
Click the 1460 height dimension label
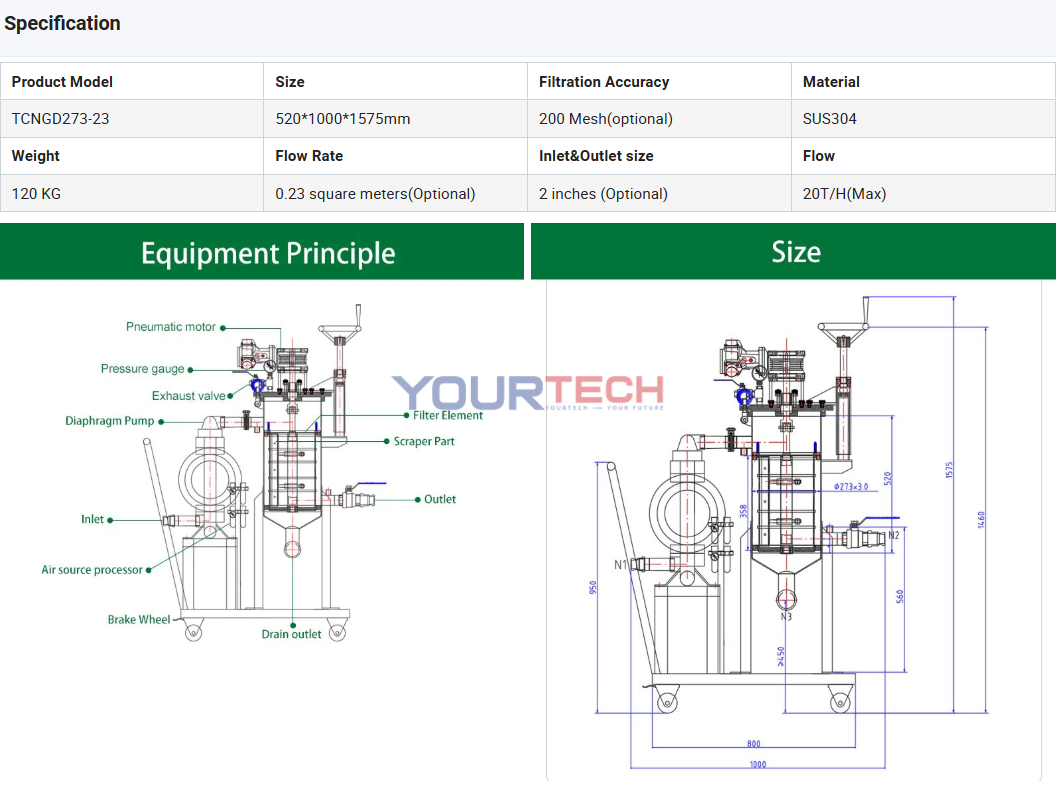(x=981, y=519)
